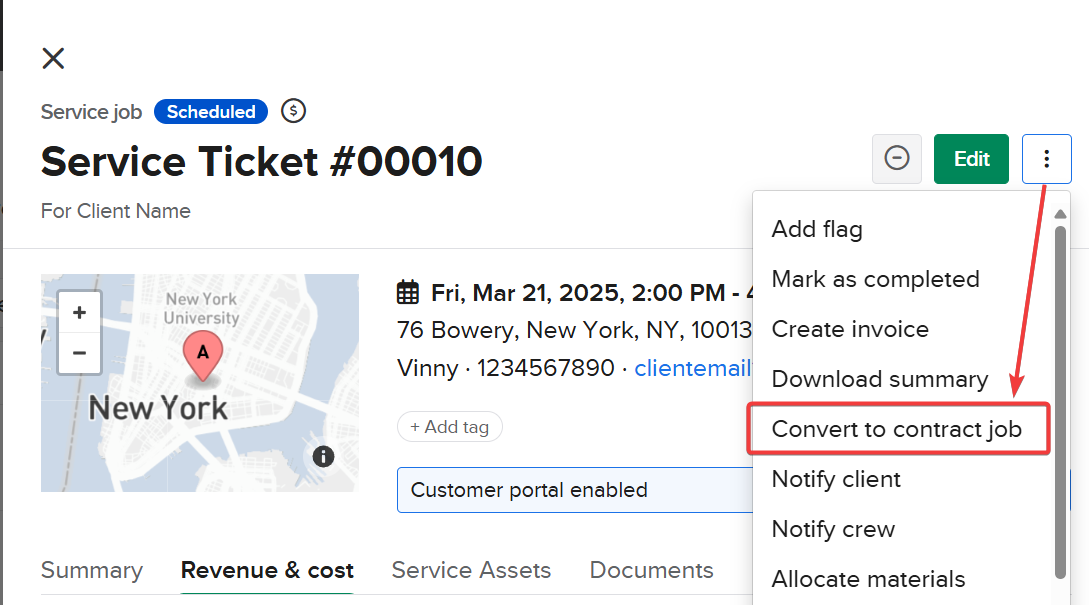
Task: Close the service ticket panel with X
Action: (53, 58)
